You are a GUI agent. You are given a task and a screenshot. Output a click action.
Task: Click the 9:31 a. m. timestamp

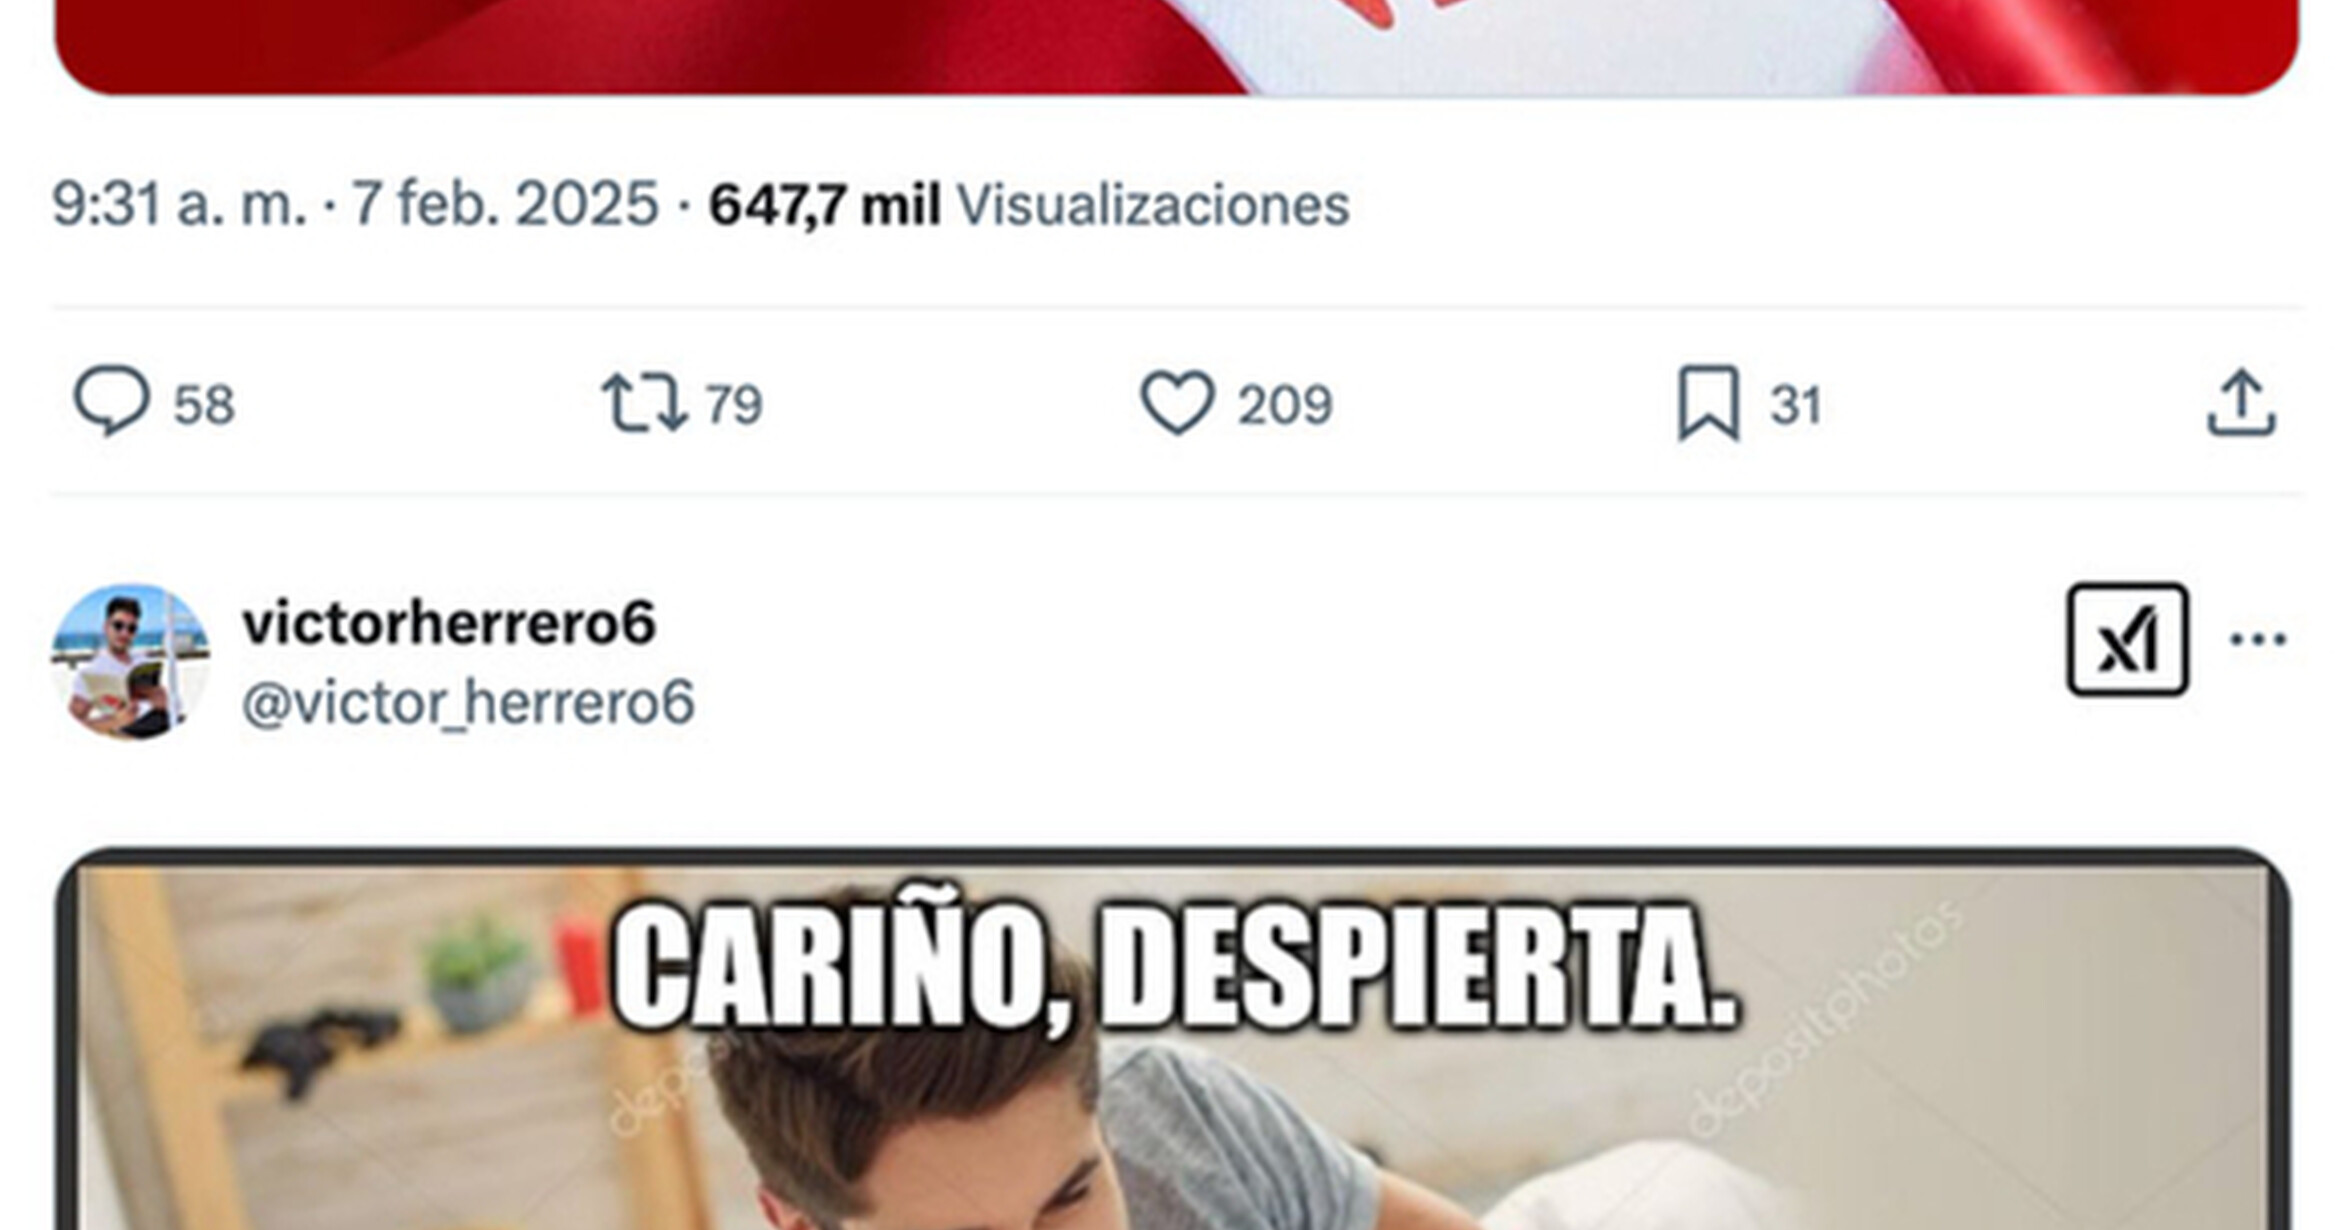tap(179, 204)
